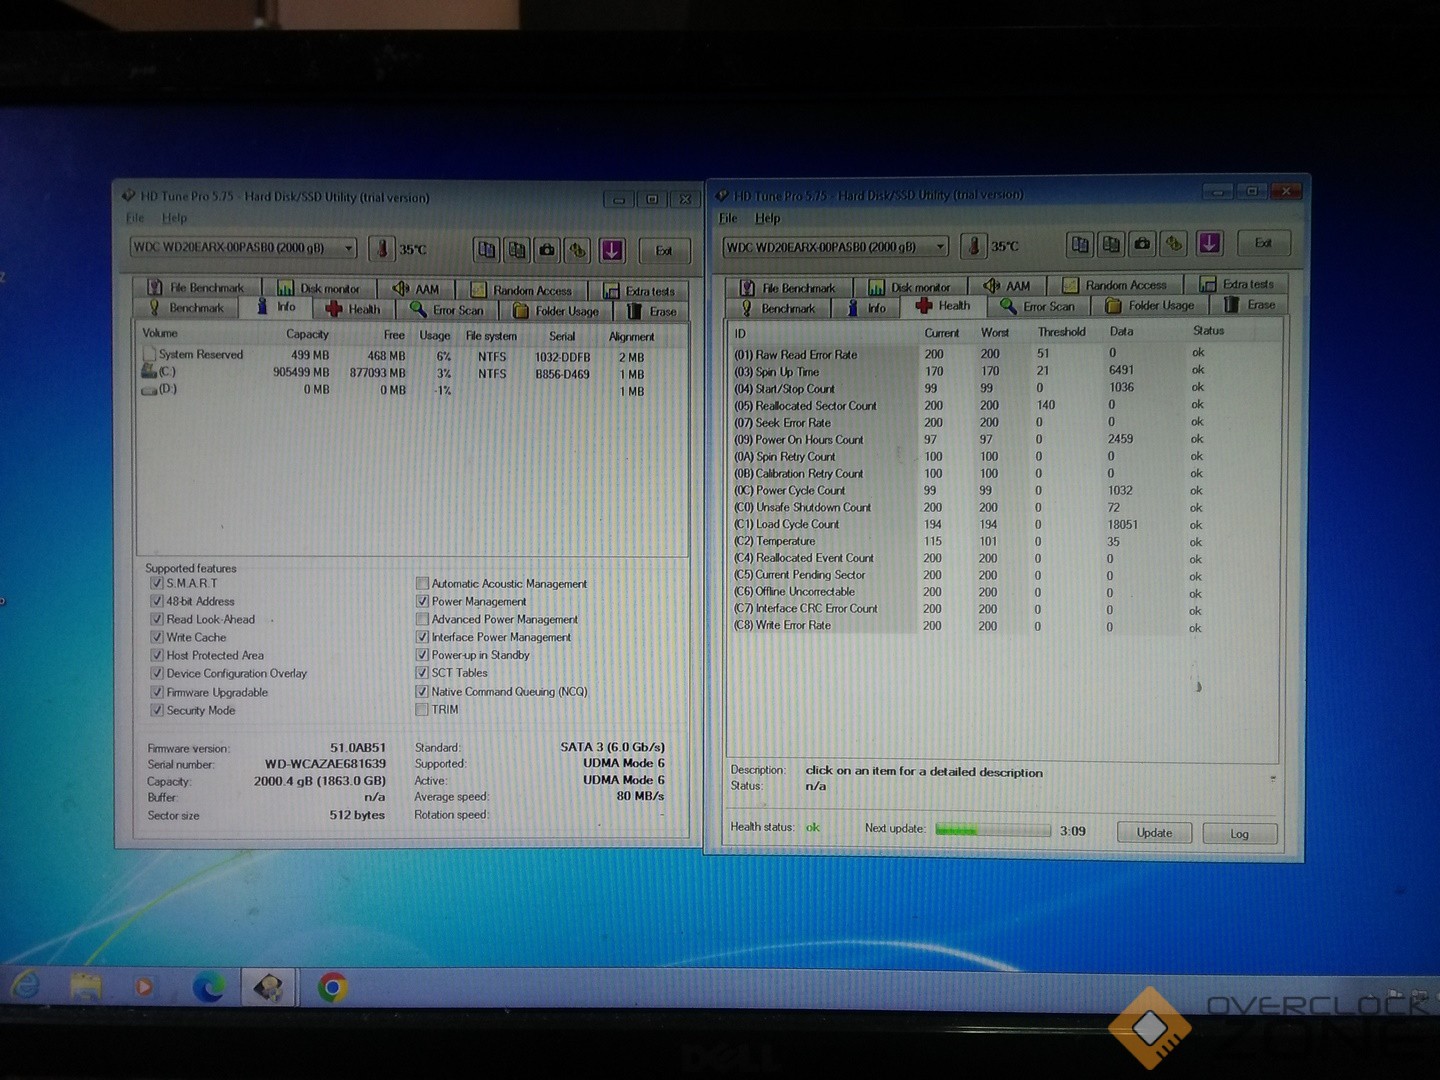1440x1080 pixels.
Task: Select (C1) Load Cycle Count row
Action: coord(1003,524)
